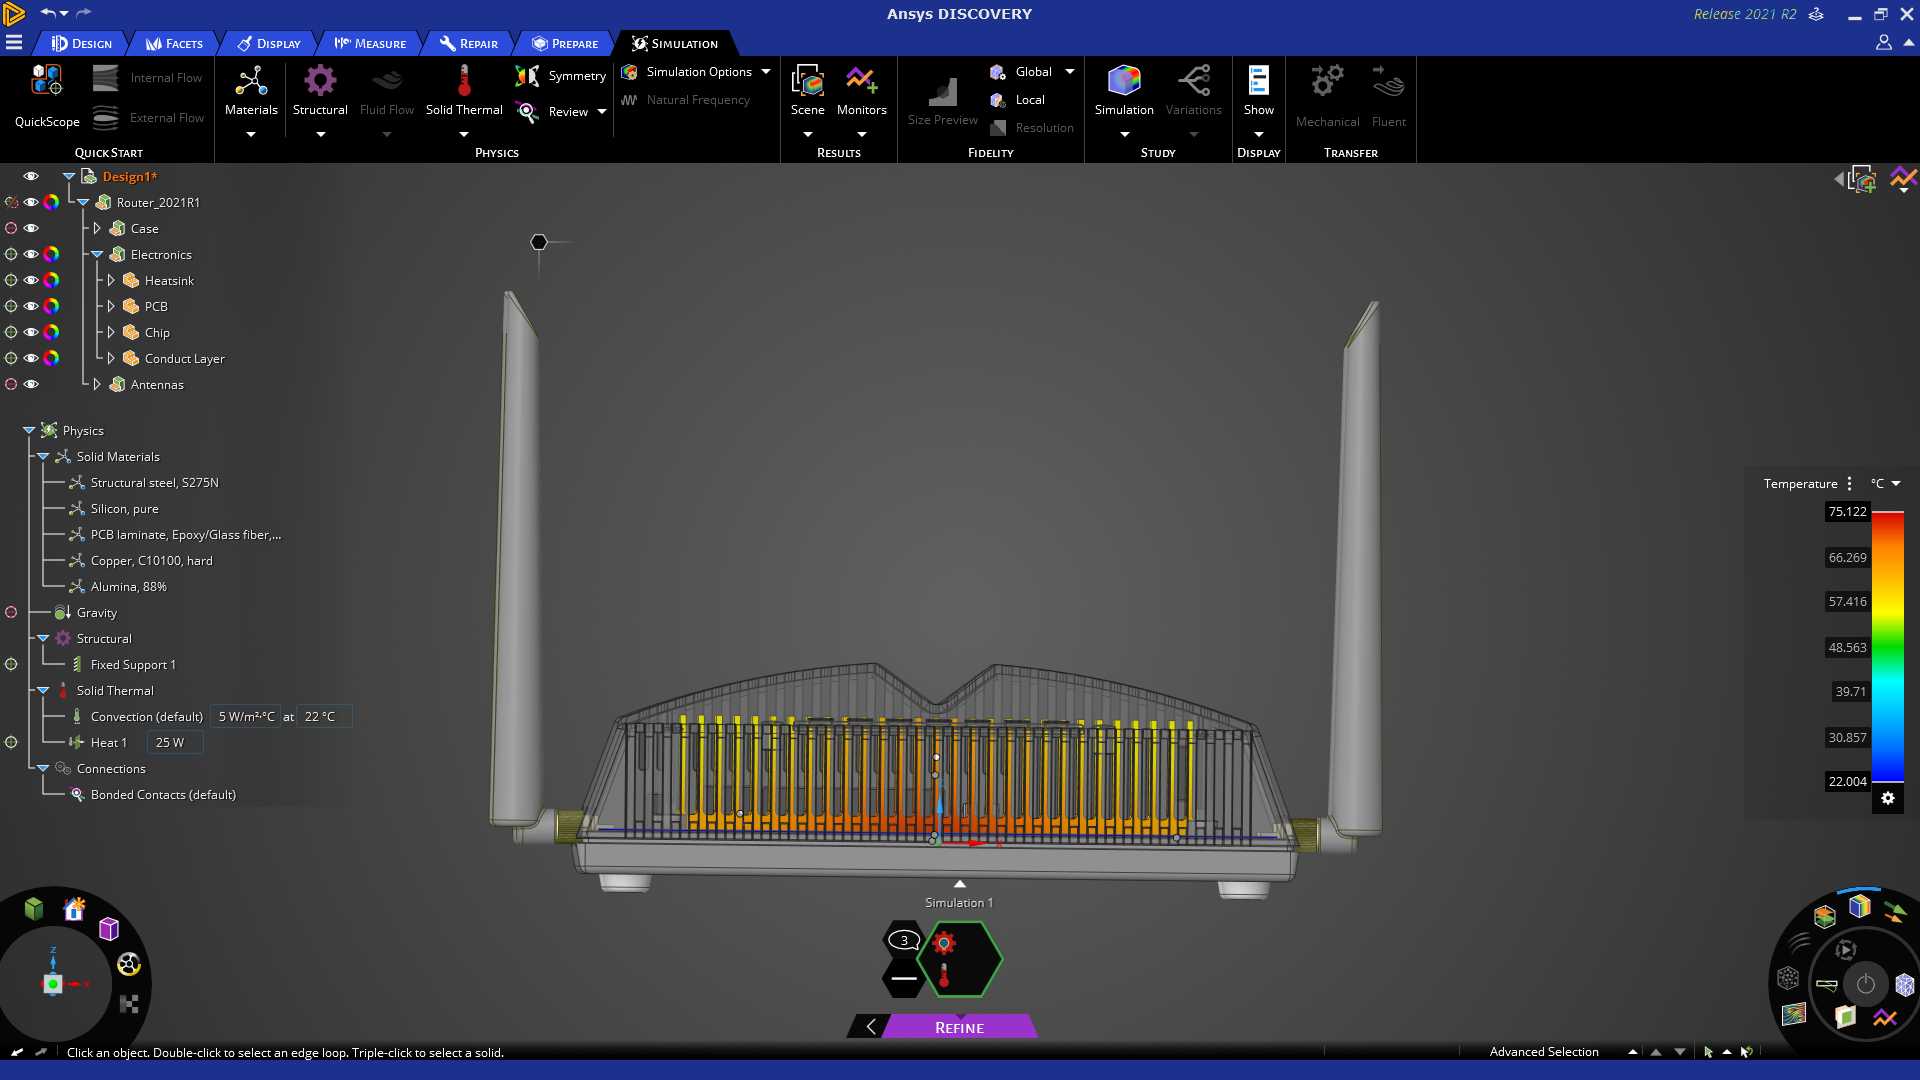The image size is (1920, 1080).
Task: Collapse the Solid Materials node
Action: tap(43, 456)
